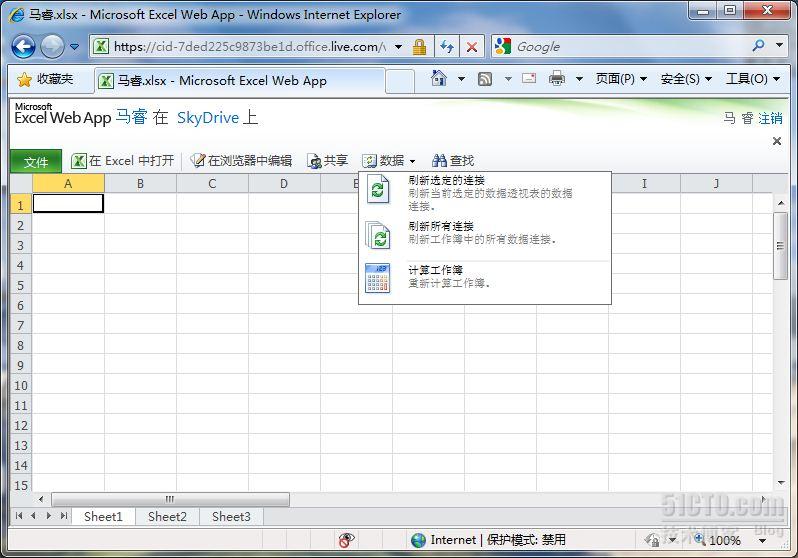Click the refresh all connections icon
This screenshot has height=558, width=798.
378,236
